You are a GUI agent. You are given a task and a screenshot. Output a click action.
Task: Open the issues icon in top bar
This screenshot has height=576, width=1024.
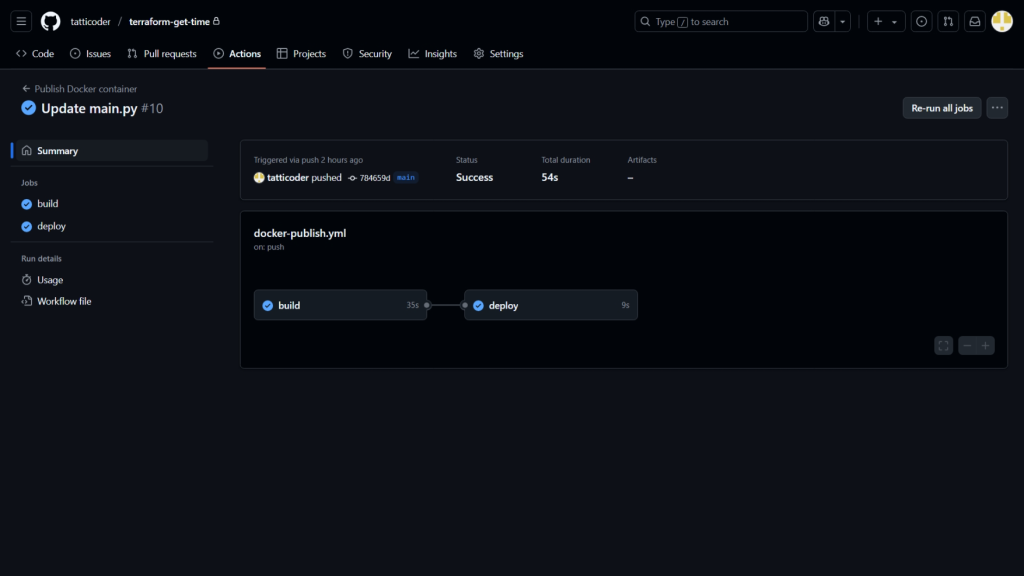click(921, 21)
